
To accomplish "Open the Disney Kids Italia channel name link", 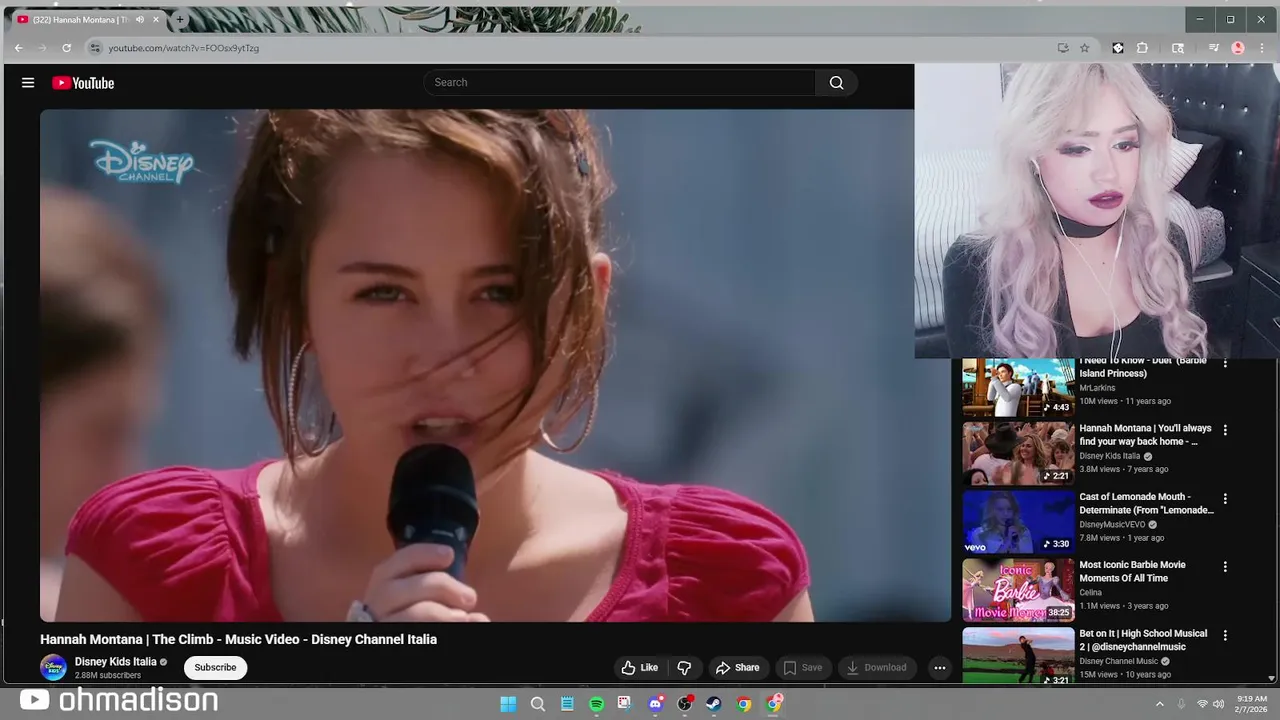I will point(116,662).
